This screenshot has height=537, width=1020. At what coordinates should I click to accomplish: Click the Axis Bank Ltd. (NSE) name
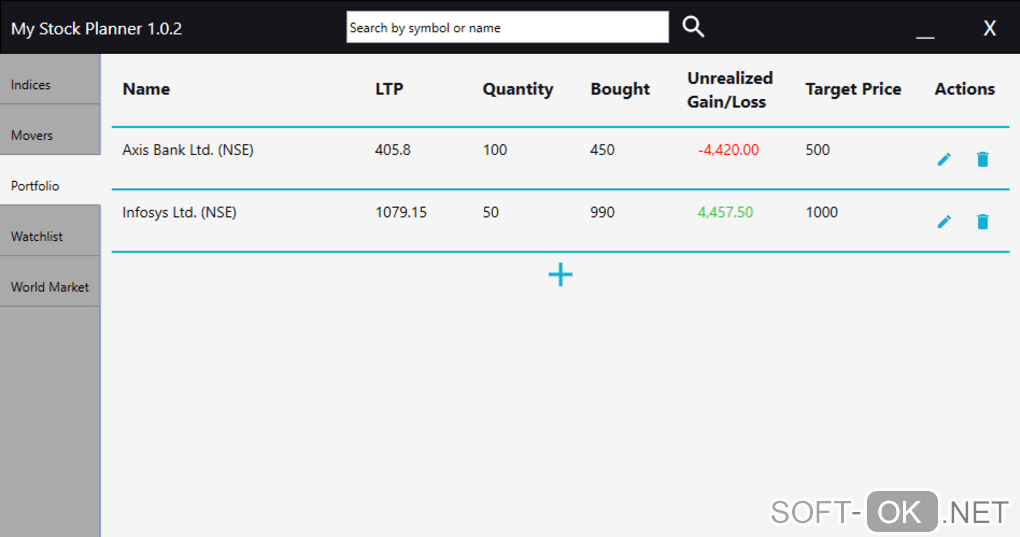tap(188, 150)
